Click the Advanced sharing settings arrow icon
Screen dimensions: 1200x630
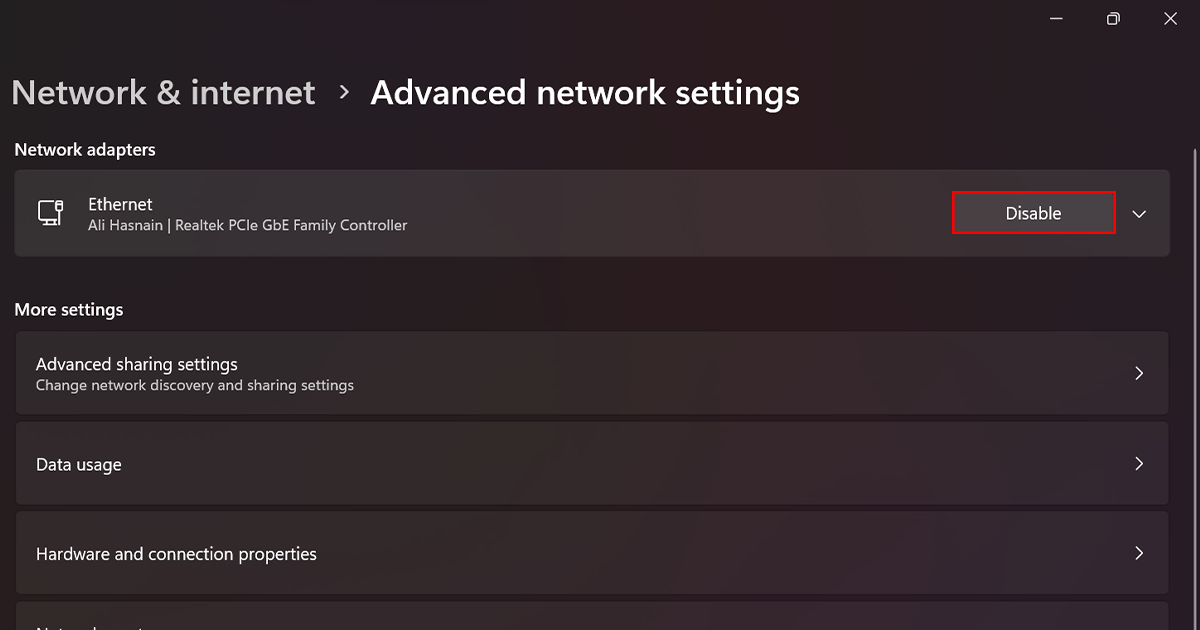tap(1139, 372)
